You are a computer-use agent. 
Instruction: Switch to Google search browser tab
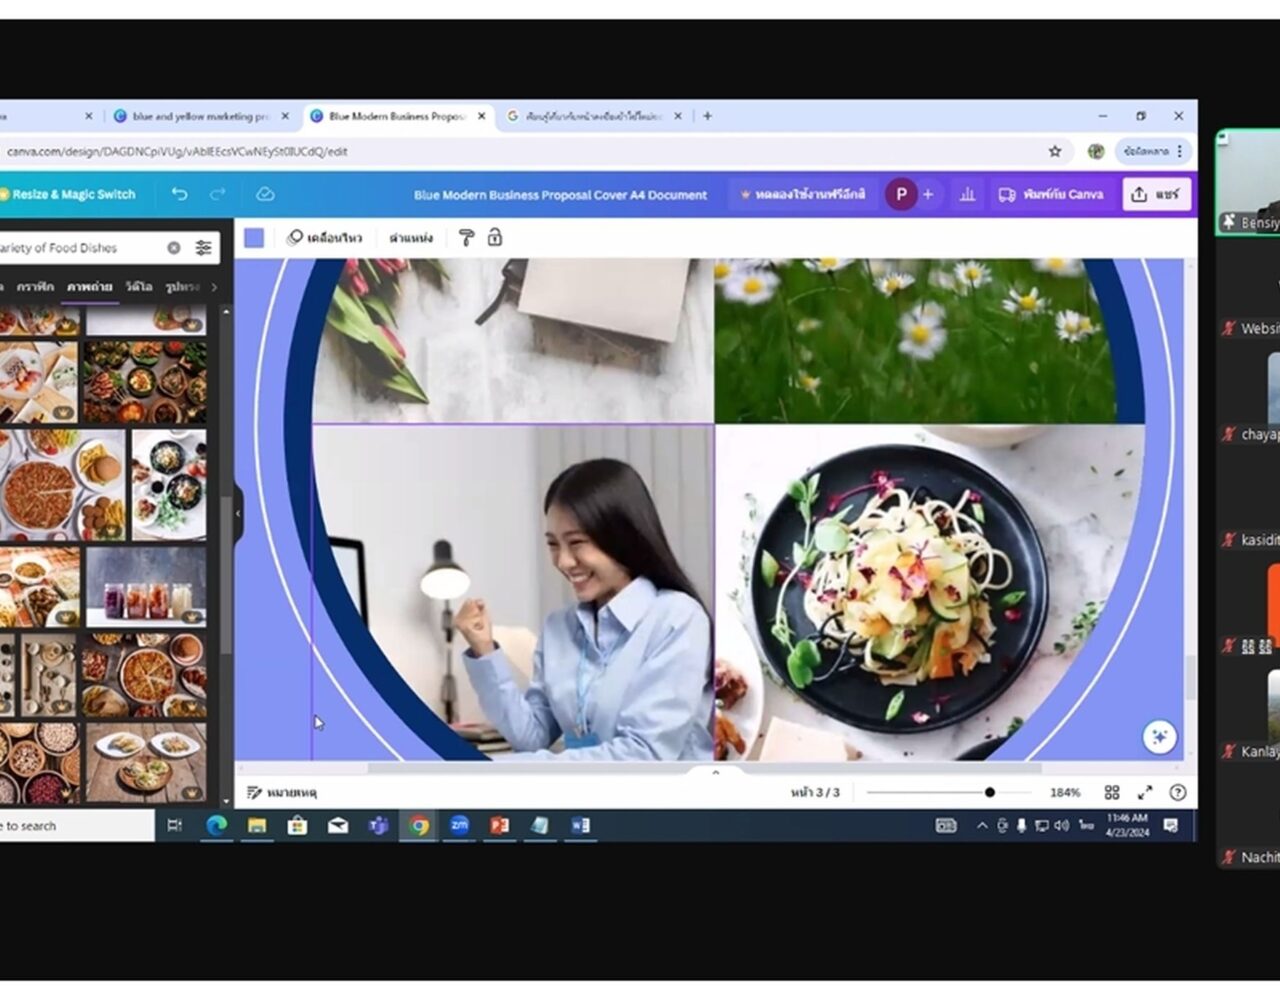[x=594, y=116]
